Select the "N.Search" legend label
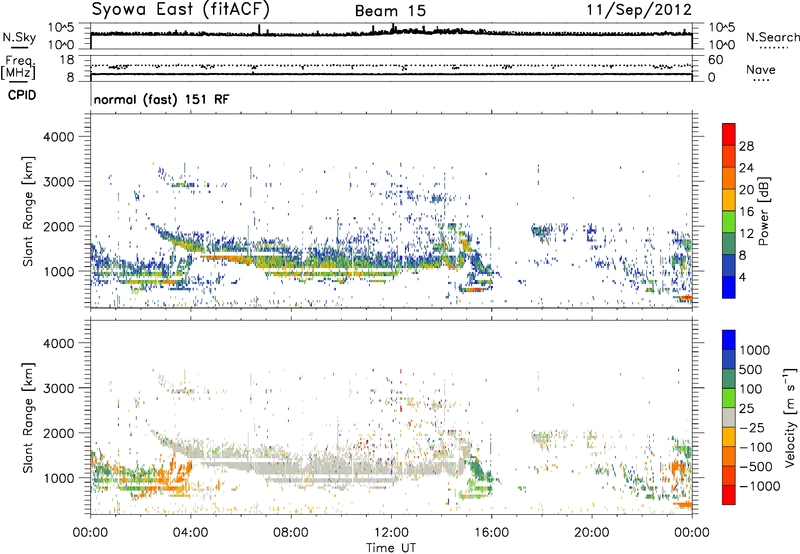800x554 pixels. pos(773,37)
